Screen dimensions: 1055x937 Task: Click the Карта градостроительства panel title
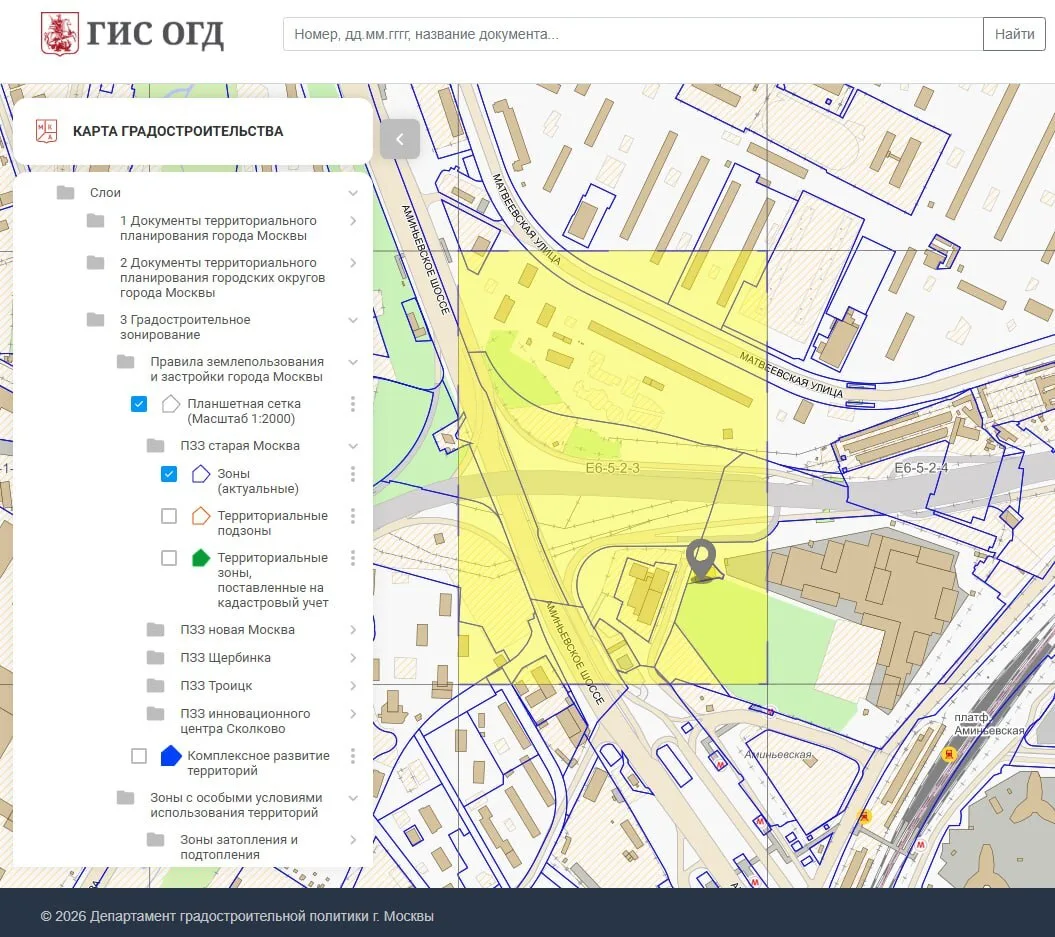pos(178,131)
